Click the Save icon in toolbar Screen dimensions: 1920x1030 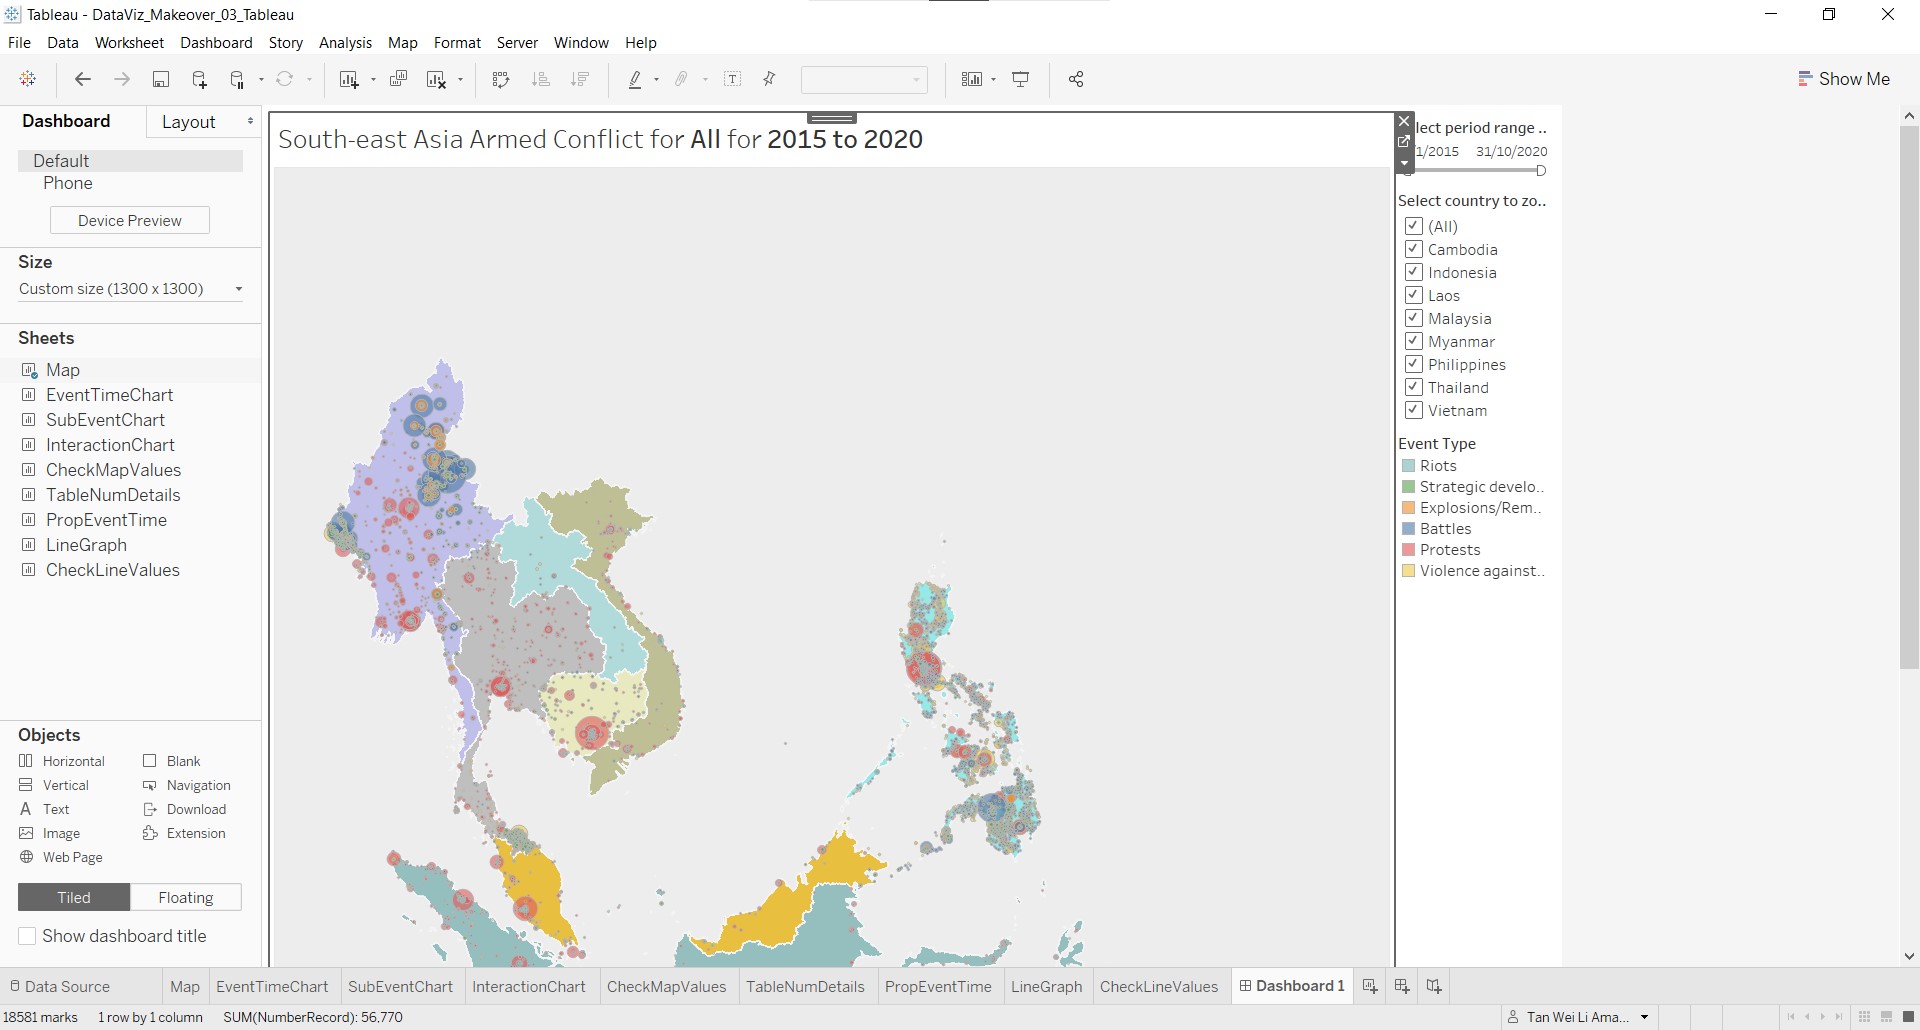(x=160, y=80)
